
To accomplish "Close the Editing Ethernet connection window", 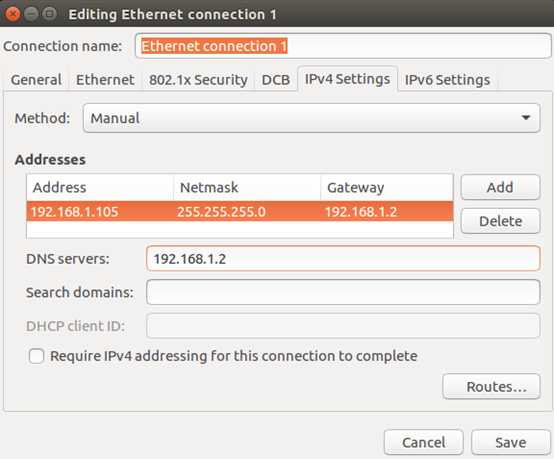I will 13,14.
